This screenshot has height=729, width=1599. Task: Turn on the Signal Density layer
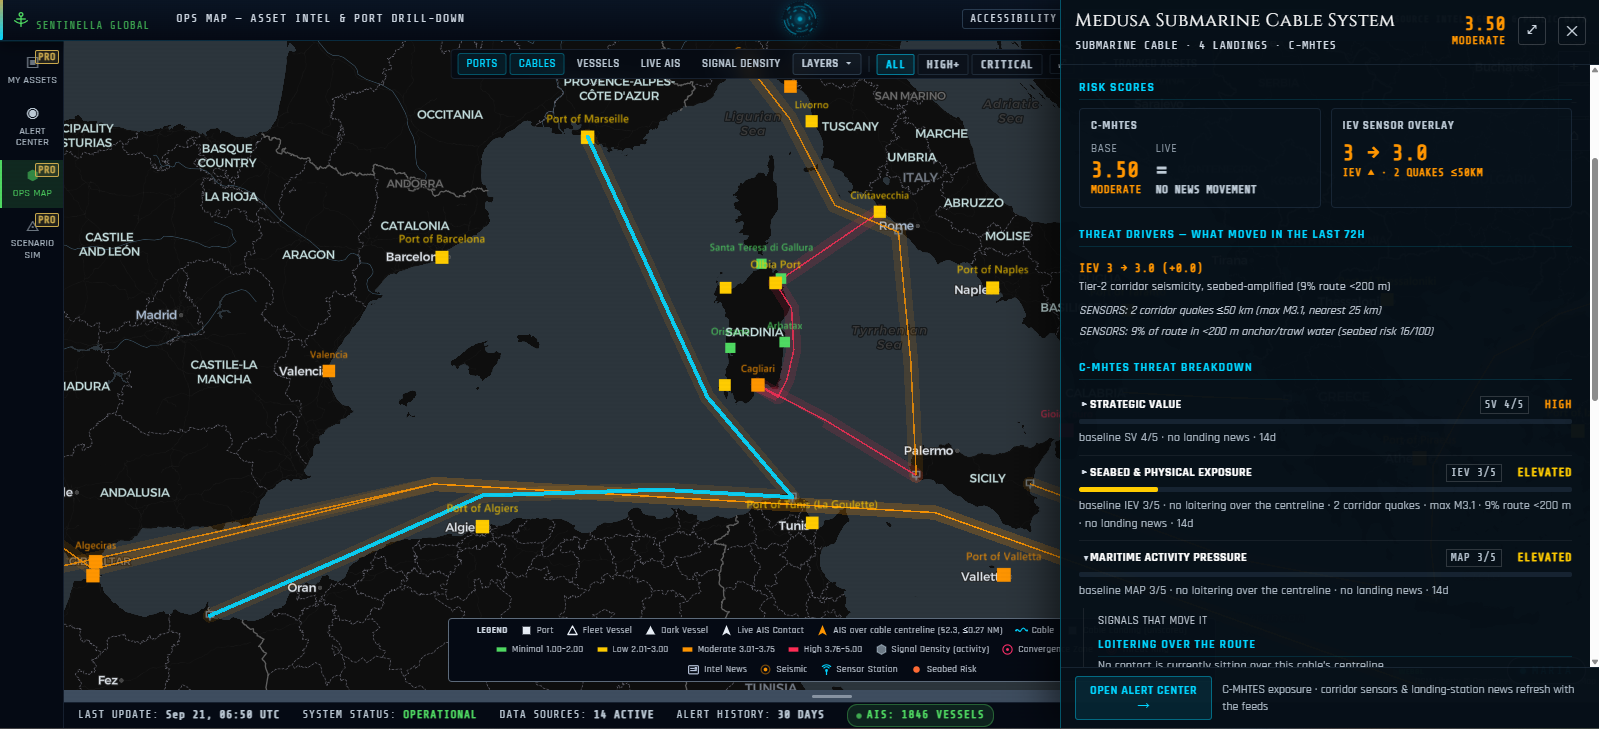point(741,64)
